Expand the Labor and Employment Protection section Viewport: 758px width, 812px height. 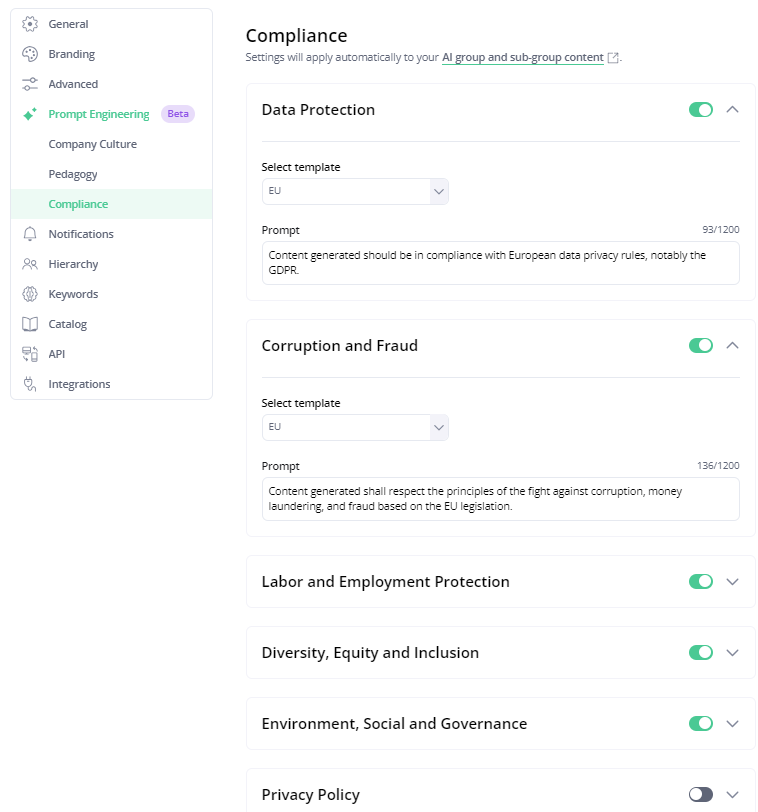click(733, 581)
